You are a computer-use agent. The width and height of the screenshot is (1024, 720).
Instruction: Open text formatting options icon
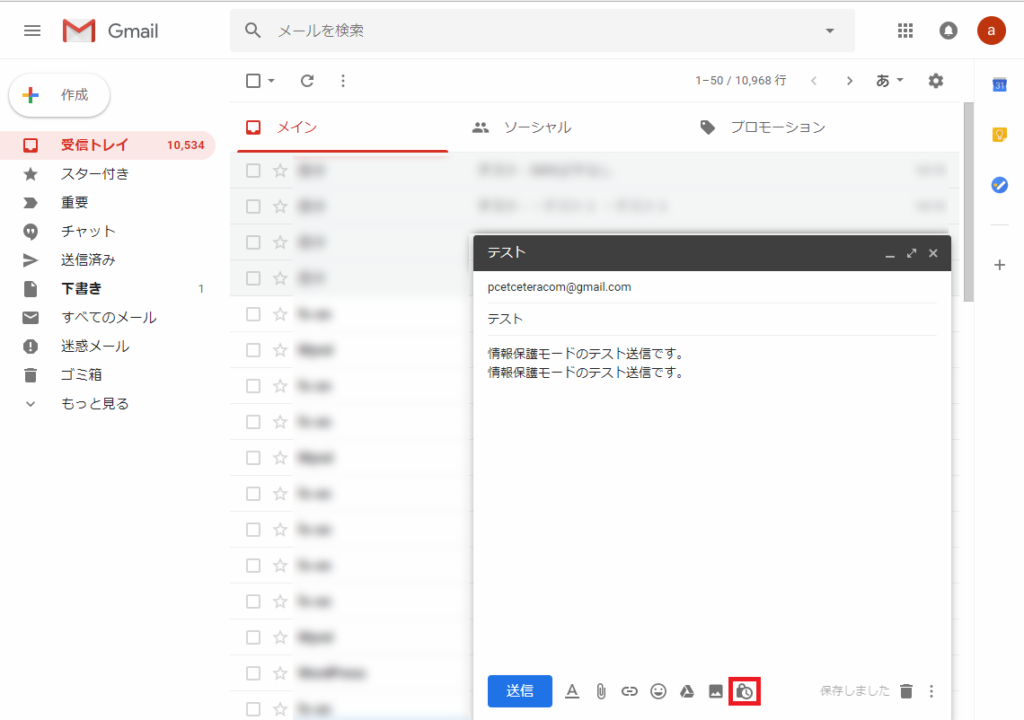[572, 691]
